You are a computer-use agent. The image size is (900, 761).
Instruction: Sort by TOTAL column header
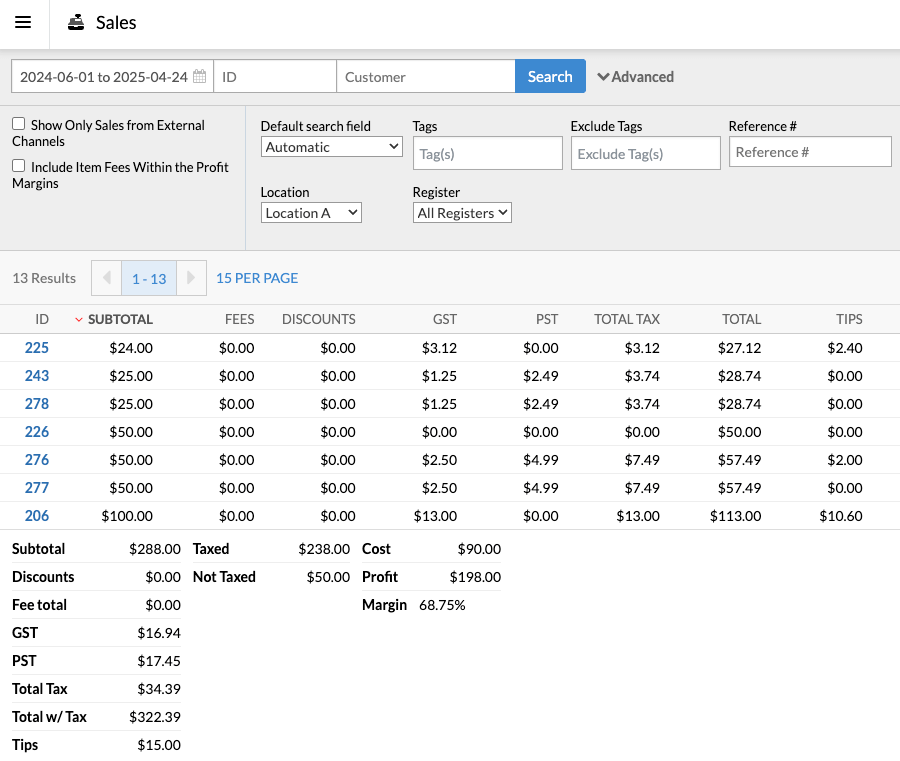click(742, 319)
